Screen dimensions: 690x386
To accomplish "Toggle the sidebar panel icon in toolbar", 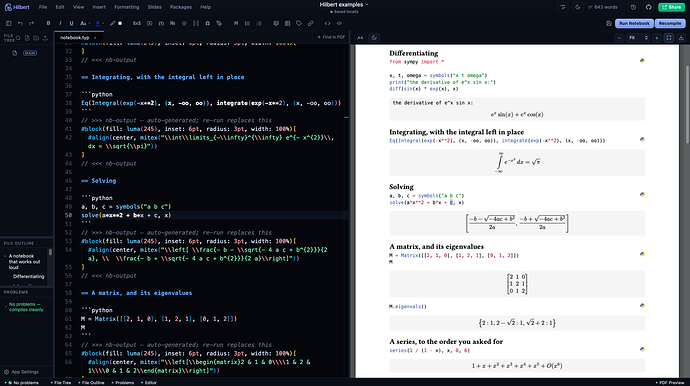I will pyautogui.click(x=8, y=23).
